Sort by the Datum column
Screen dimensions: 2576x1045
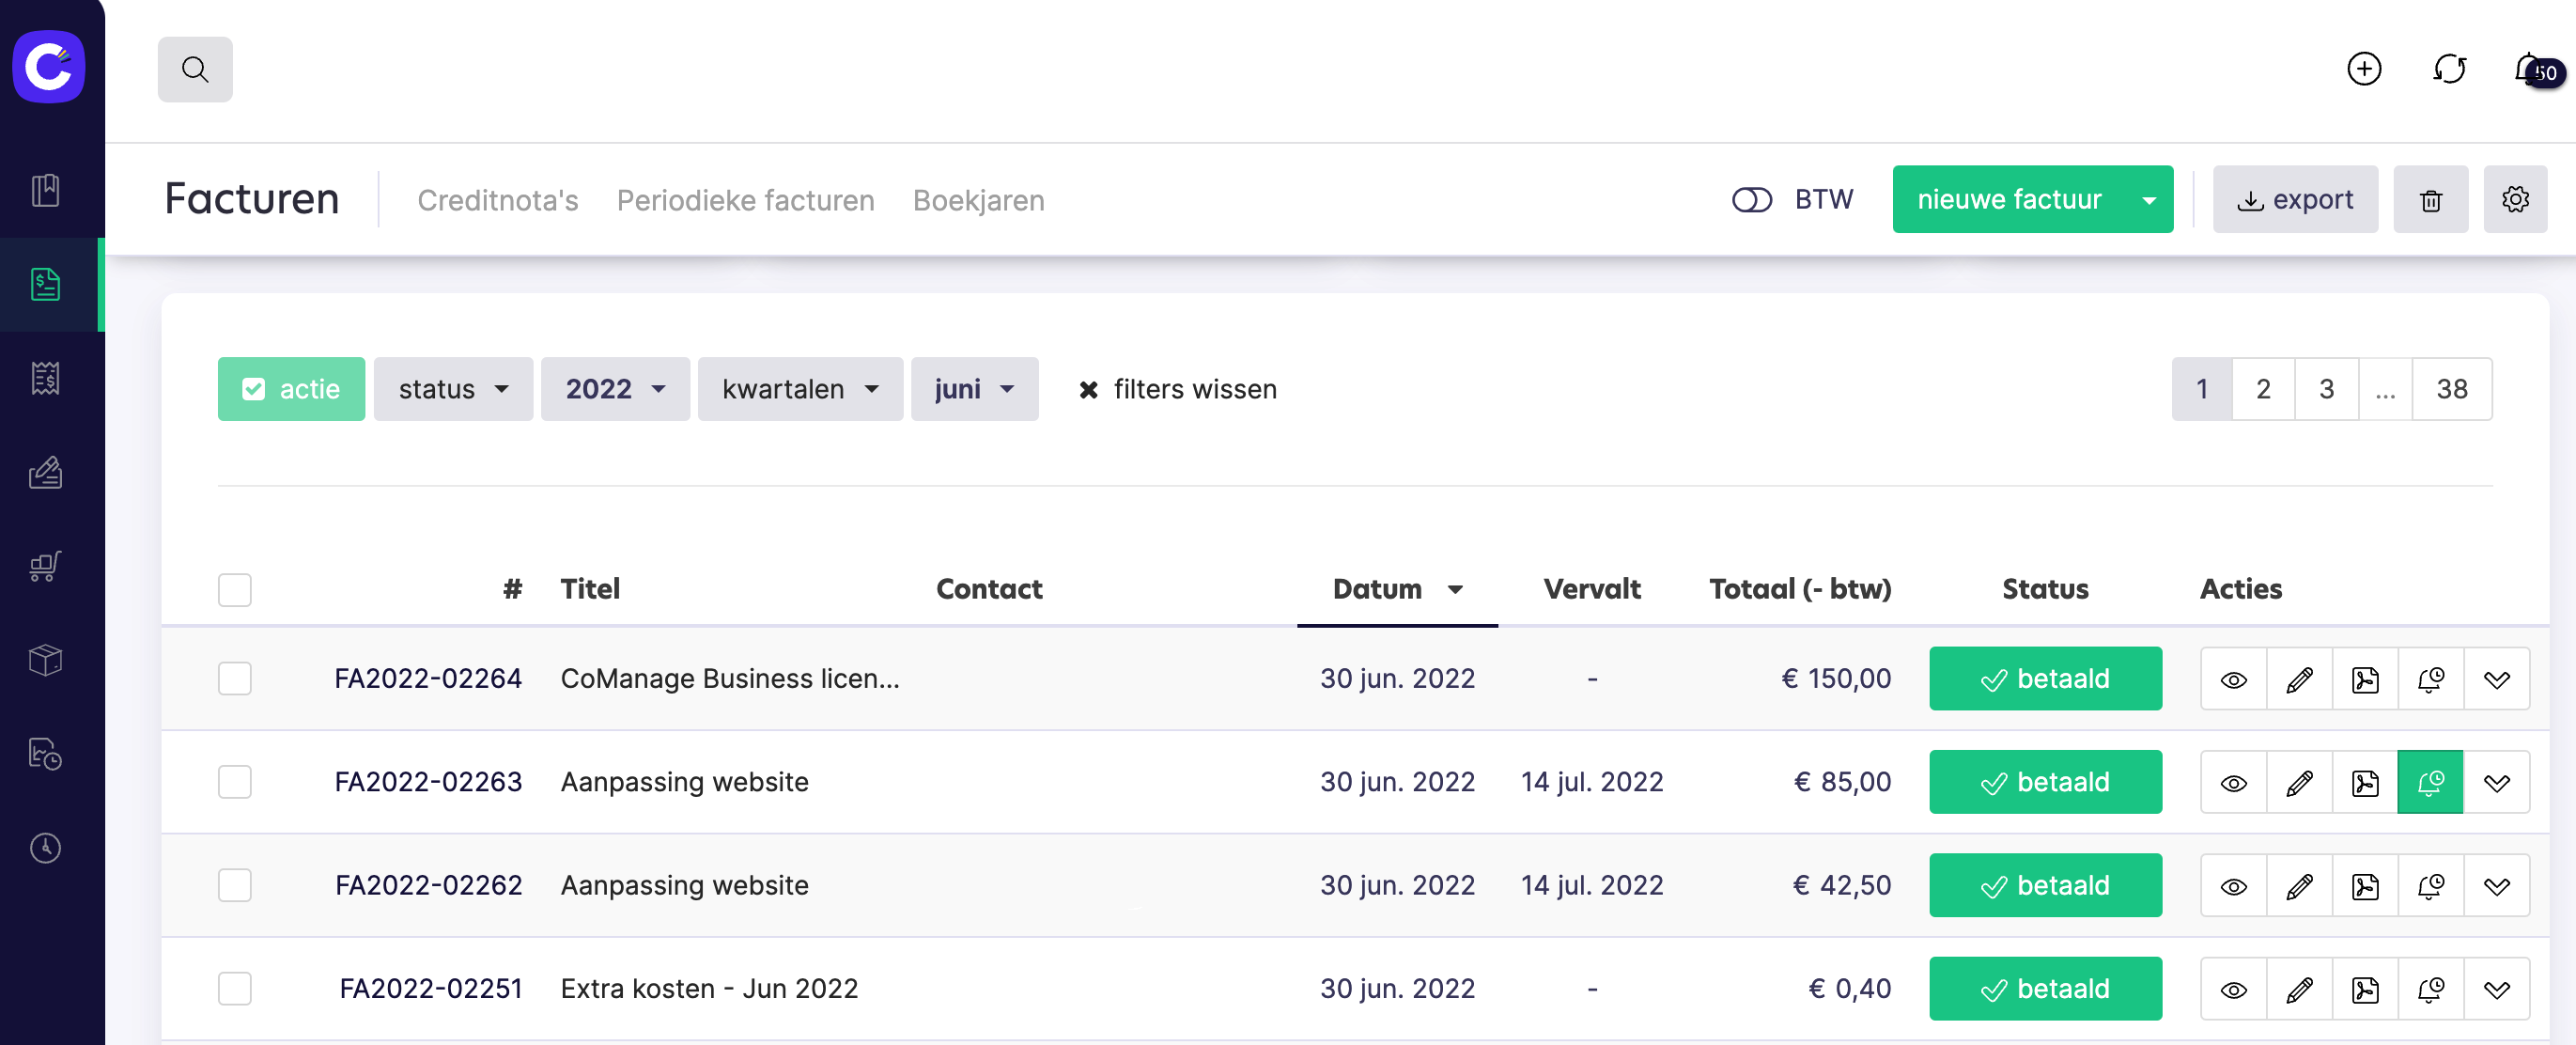pyautogui.click(x=1397, y=589)
